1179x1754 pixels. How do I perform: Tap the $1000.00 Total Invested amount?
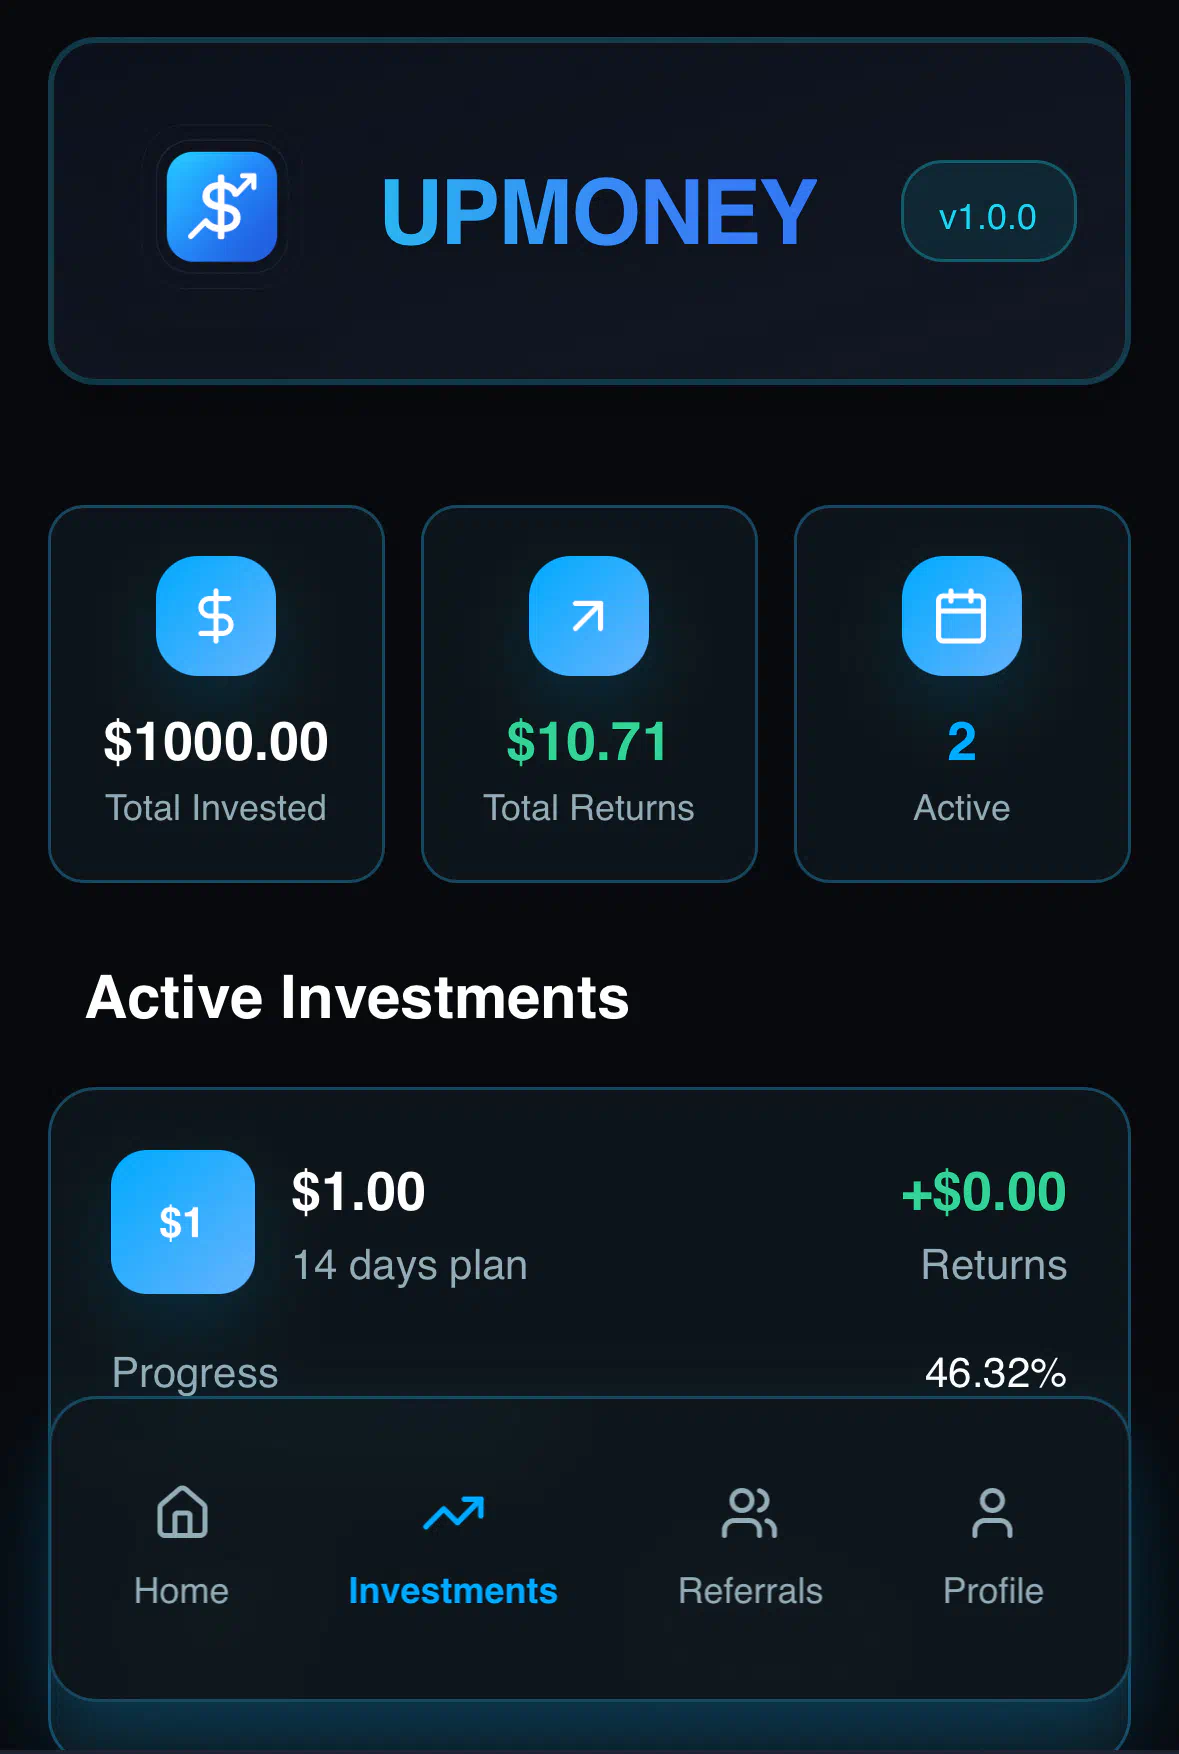216,742
